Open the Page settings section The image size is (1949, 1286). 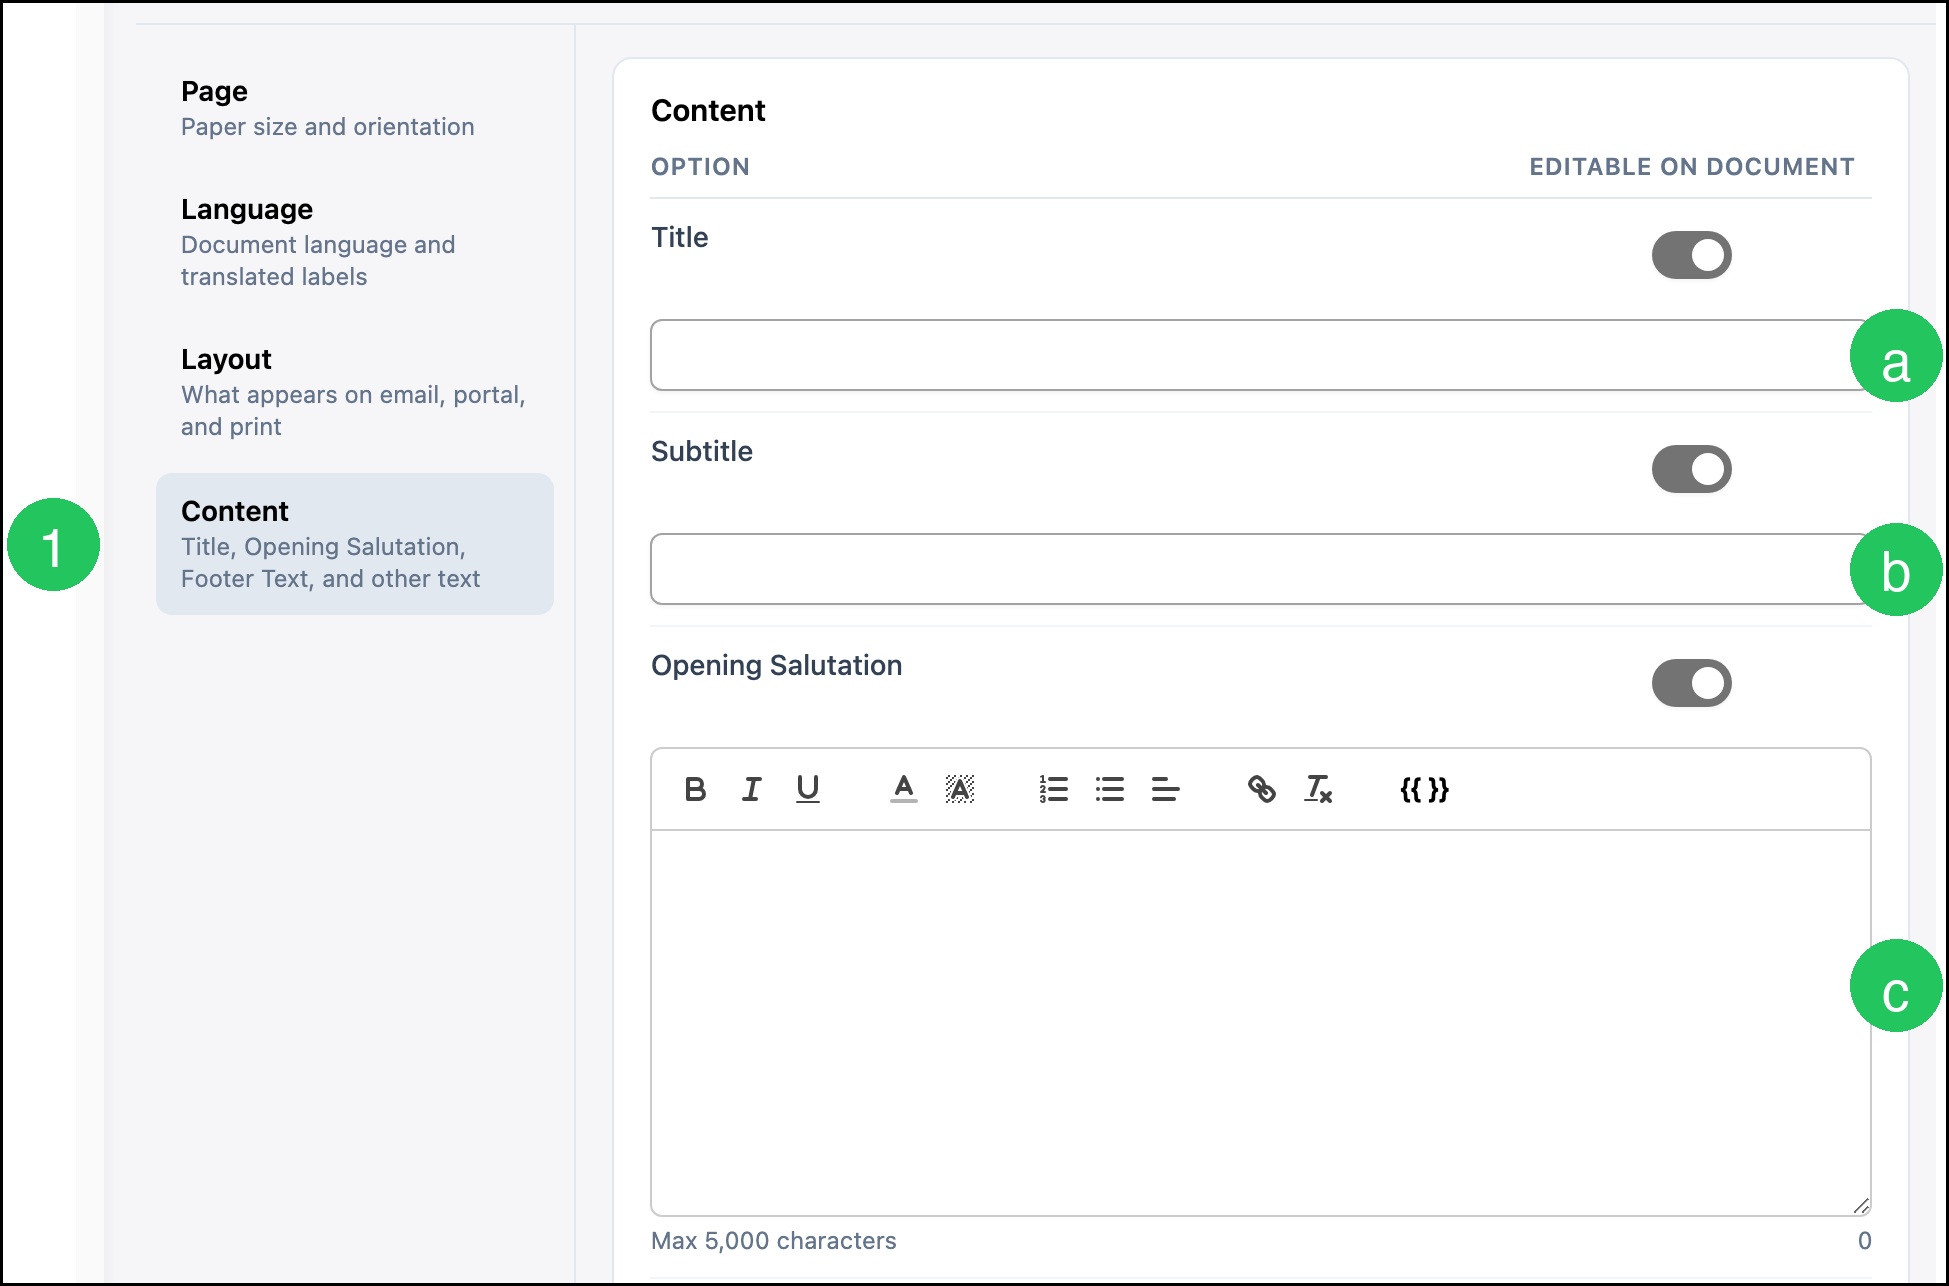tap(355, 108)
